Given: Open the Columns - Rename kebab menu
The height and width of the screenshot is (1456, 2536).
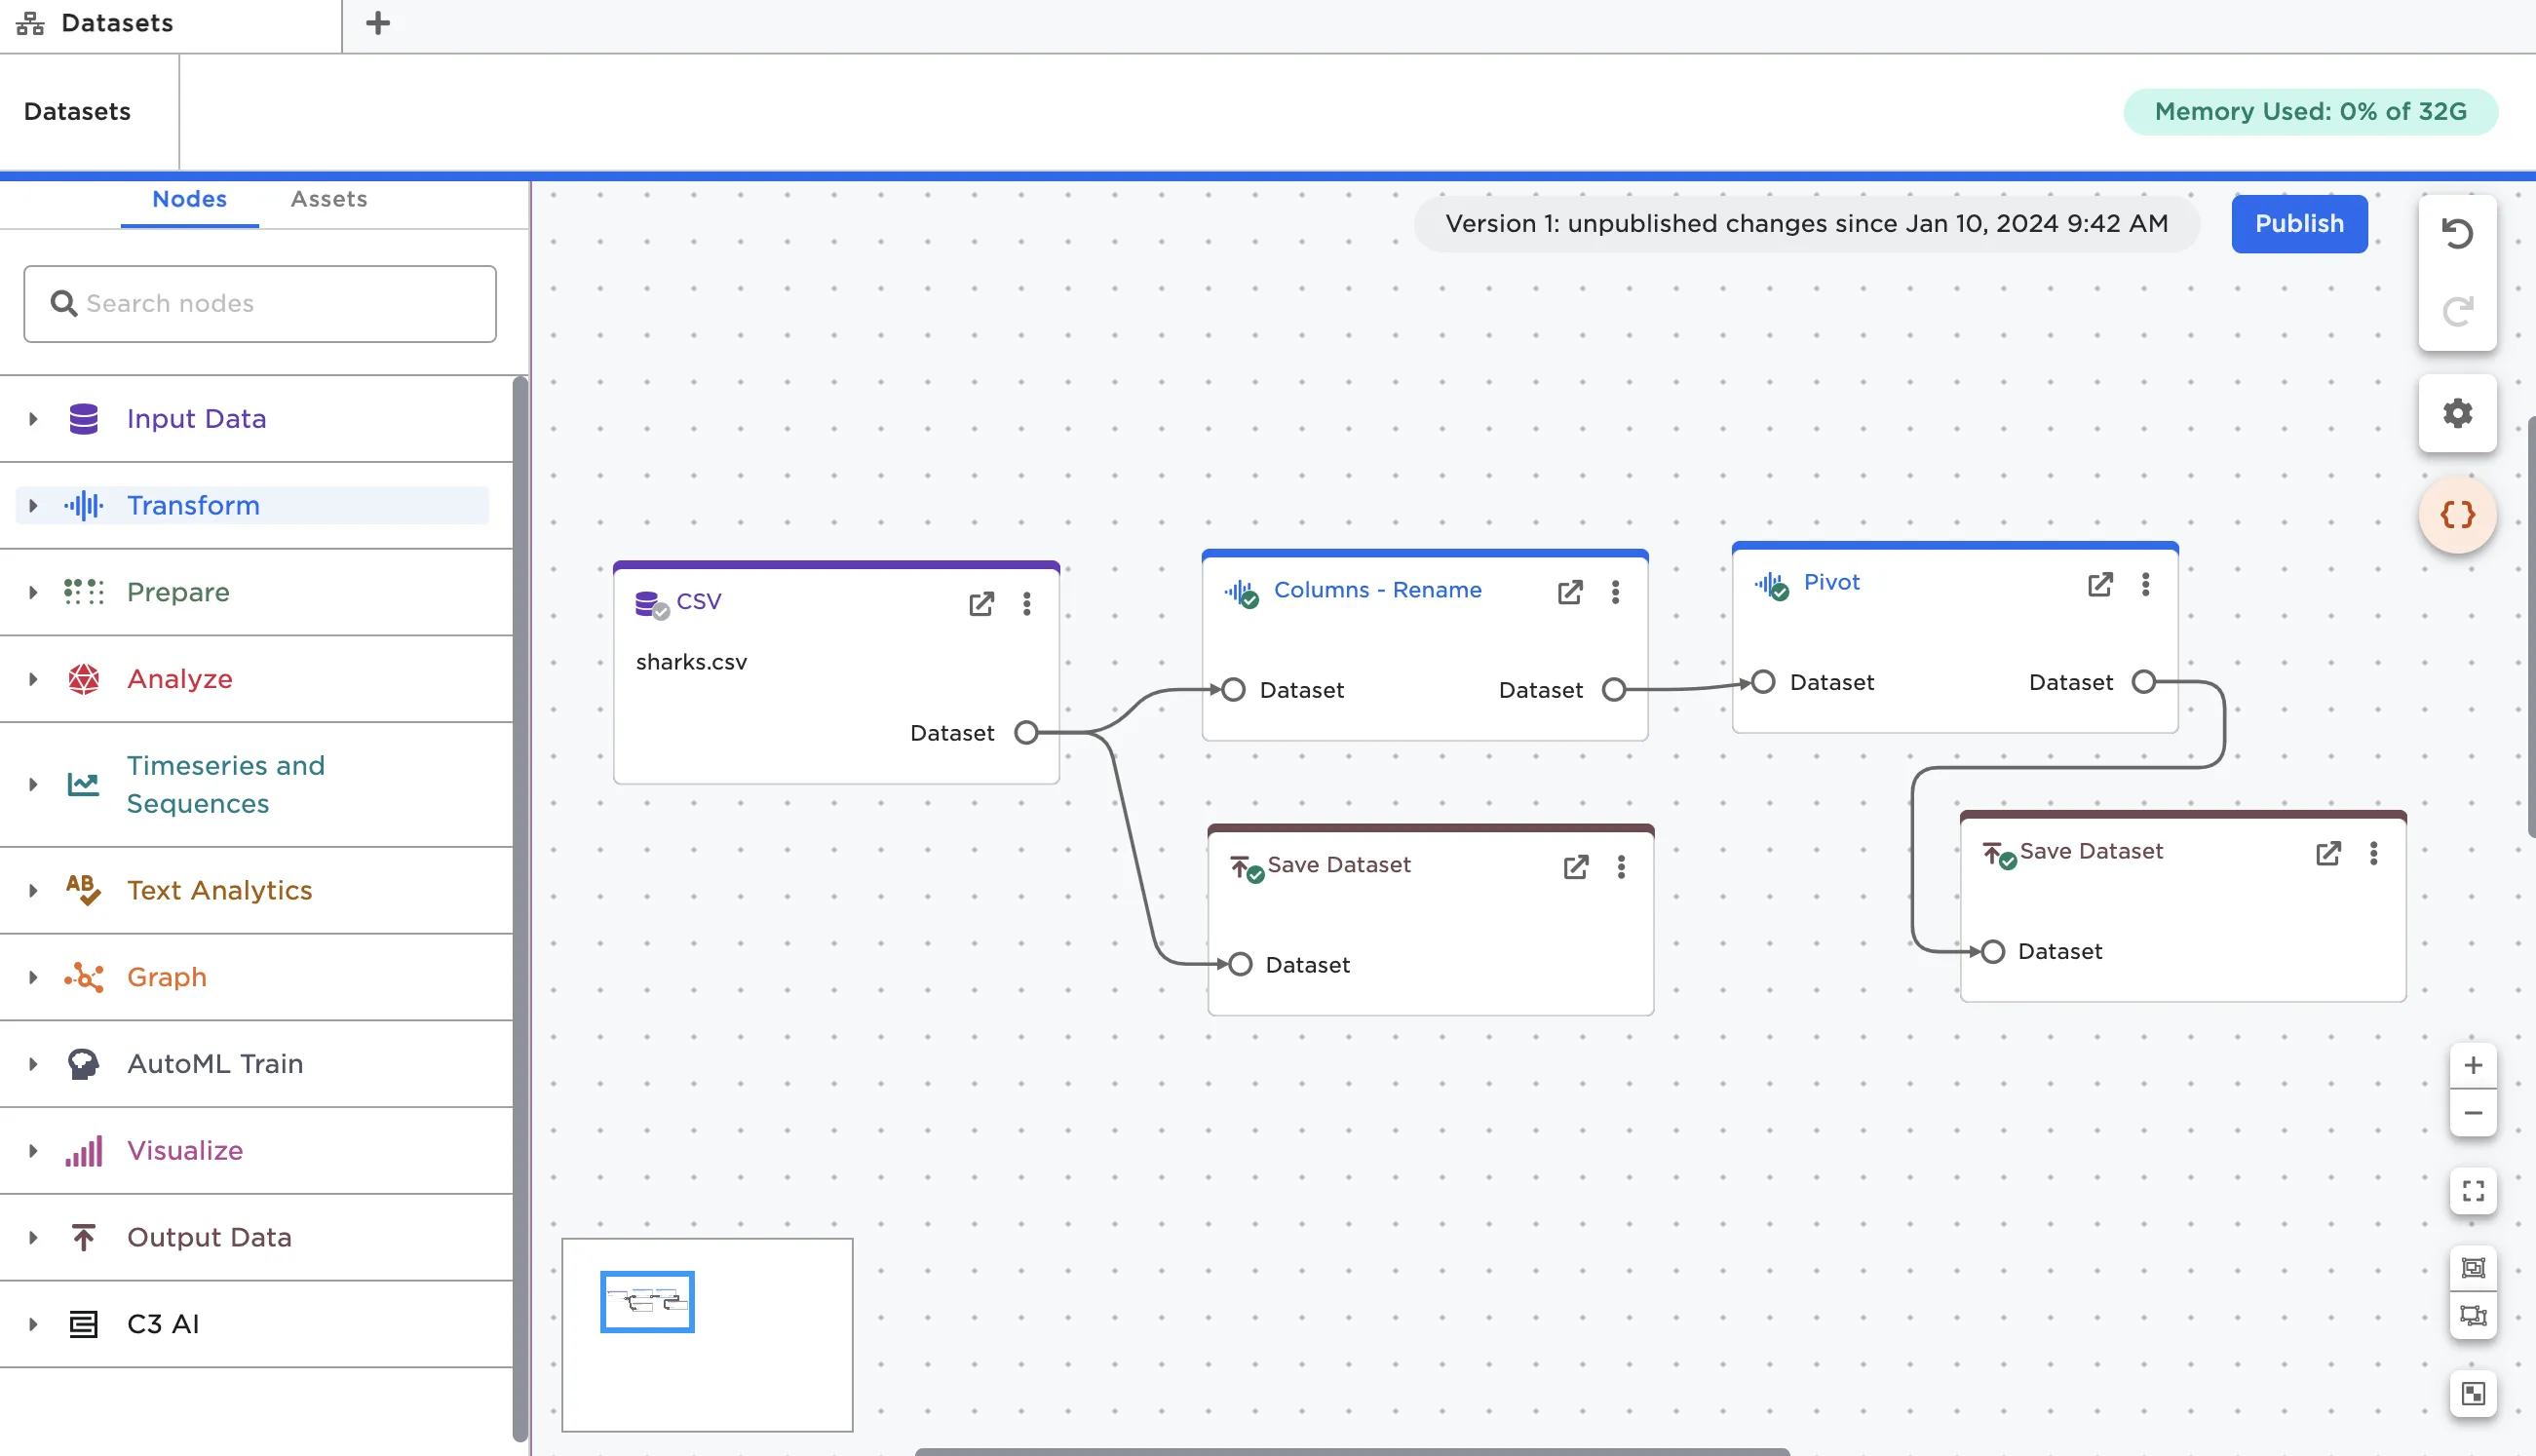Looking at the screenshot, I should tap(1615, 592).
